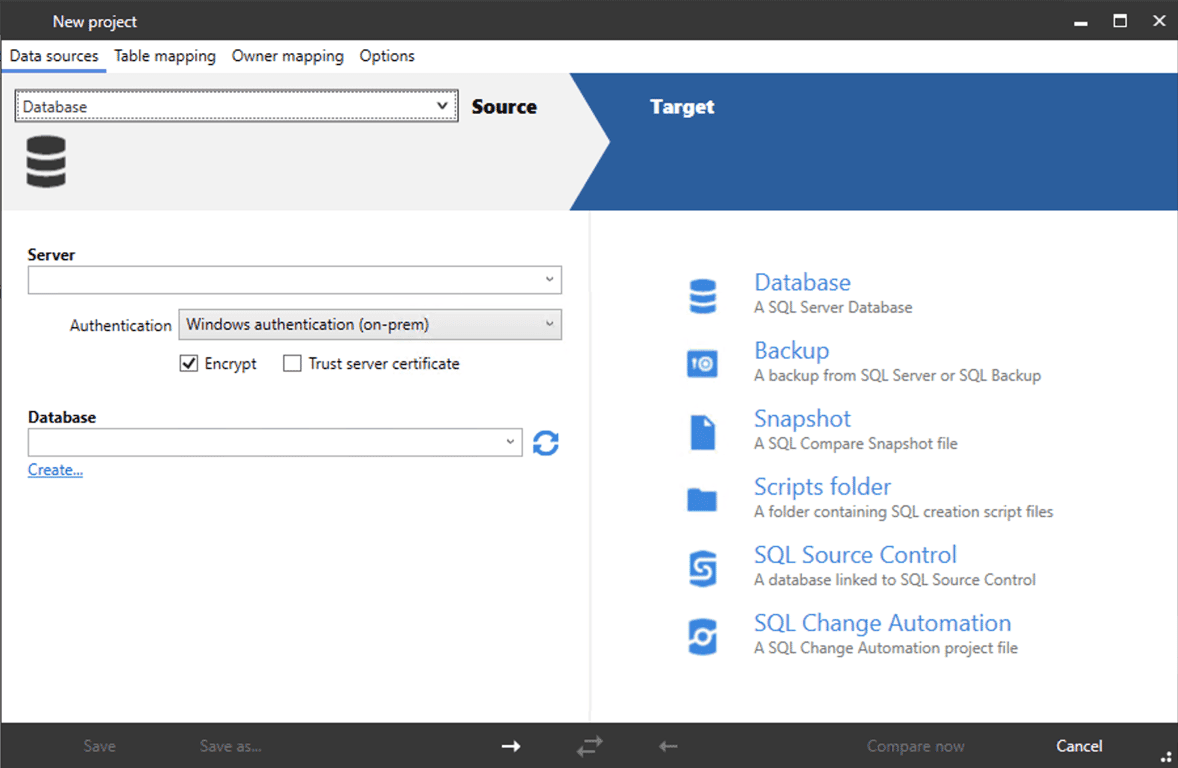Open the Options tab
Image resolution: width=1178 pixels, height=768 pixels.
pos(387,56)
